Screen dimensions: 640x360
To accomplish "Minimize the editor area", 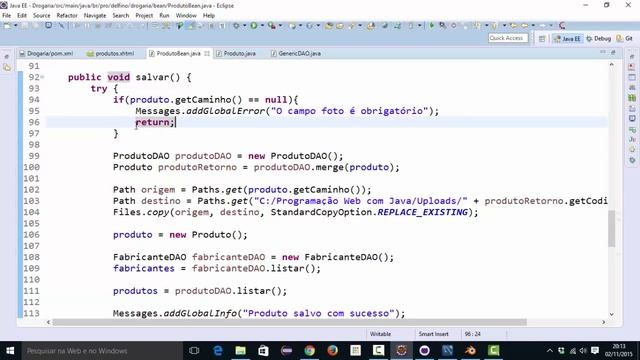I will [603, 52].
